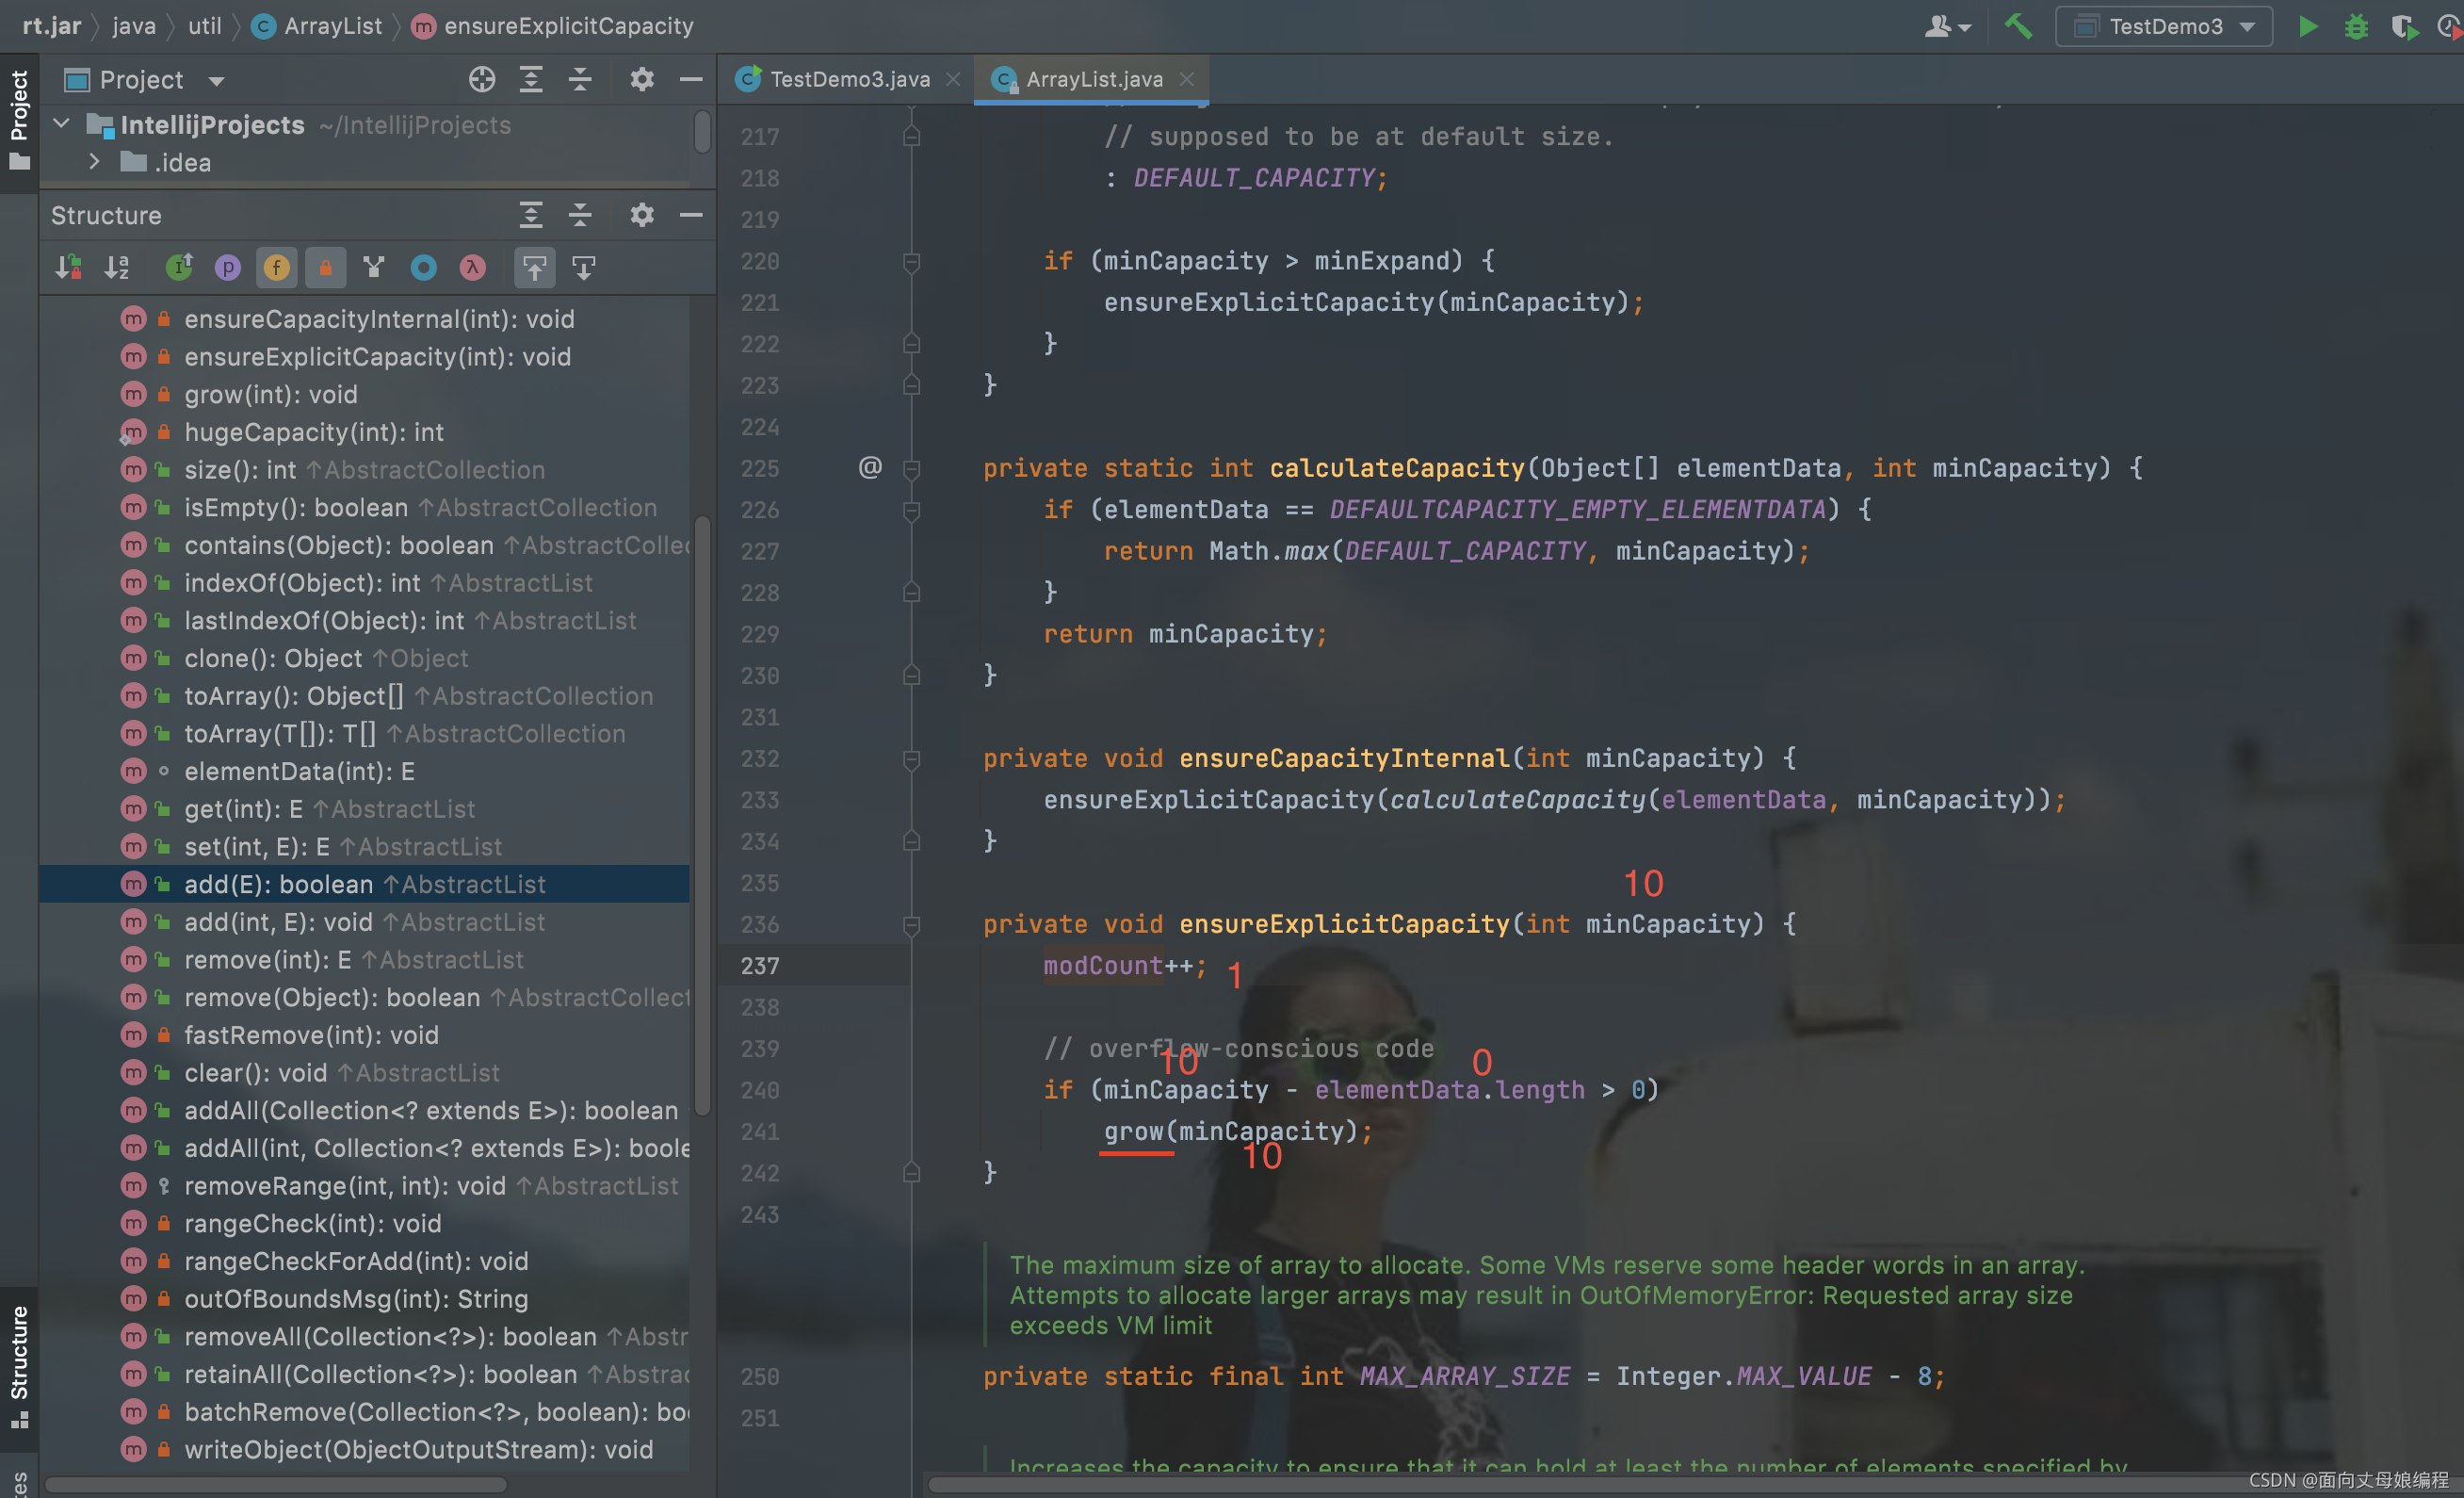Image resolution: width=2464 pixels, height=1498 pixels.
Task: Collapse all in the Project panel
Action: [x=580, y=79]
